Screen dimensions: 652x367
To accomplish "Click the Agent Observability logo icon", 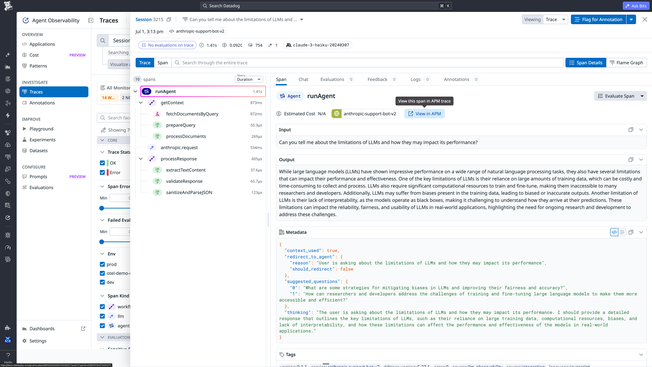I will 25,20.
